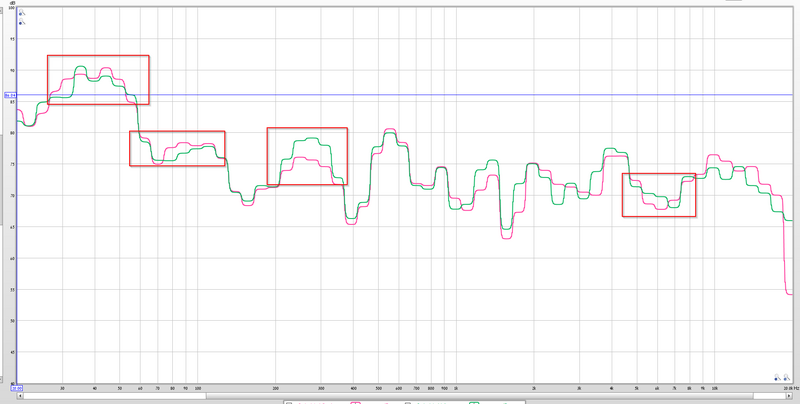Click the blue frequency cursor value label
The image size is (800, 404).
(17, 388)
